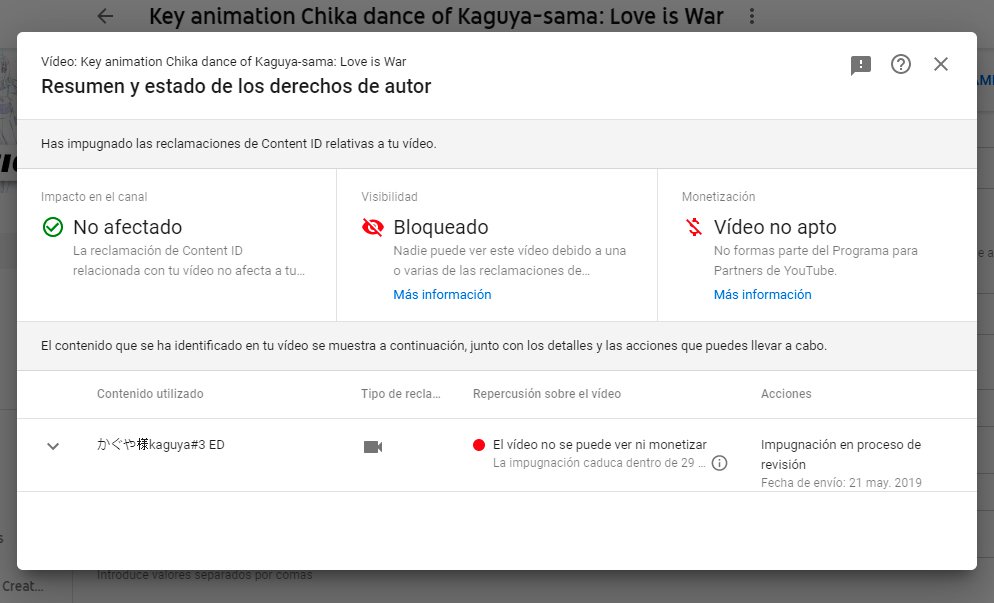Click the 'Tipo de recla...' column header
This screenshot has height=603, width=994.
[401, 393]
